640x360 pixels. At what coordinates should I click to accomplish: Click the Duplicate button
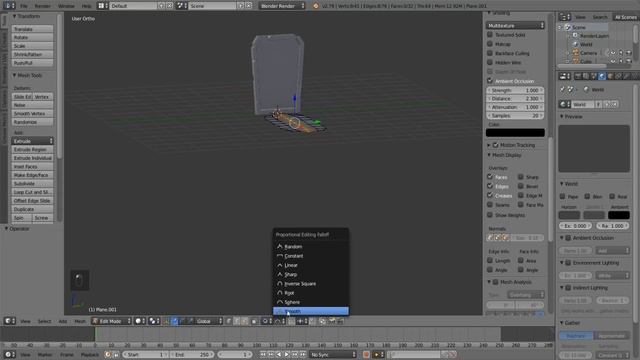point(32,209)
